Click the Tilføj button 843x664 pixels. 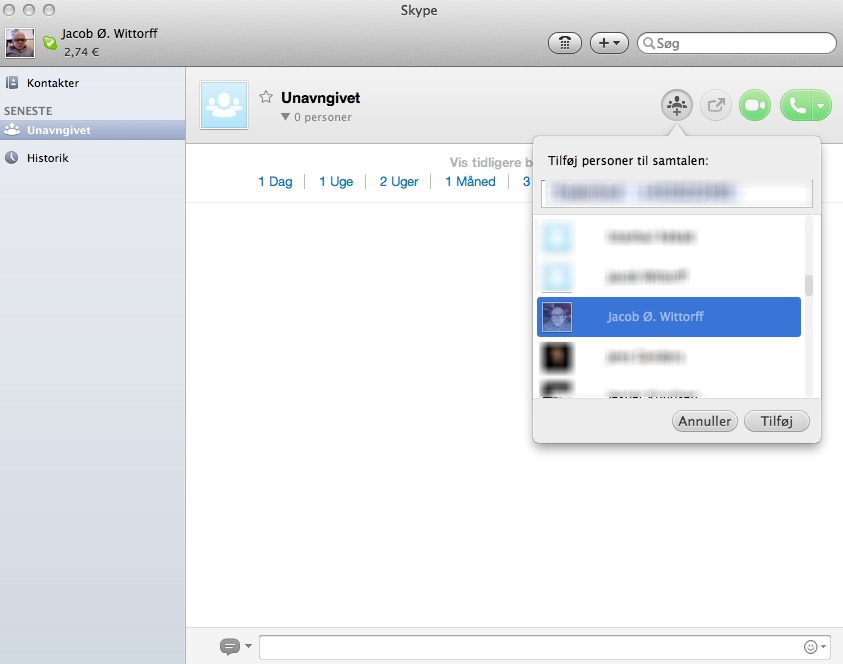[776, 421]
